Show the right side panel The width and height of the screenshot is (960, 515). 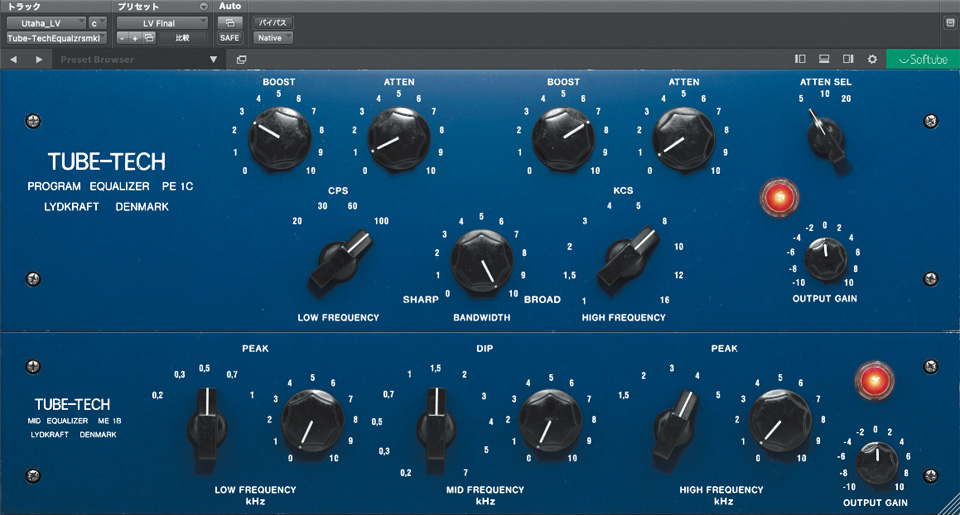848,59
